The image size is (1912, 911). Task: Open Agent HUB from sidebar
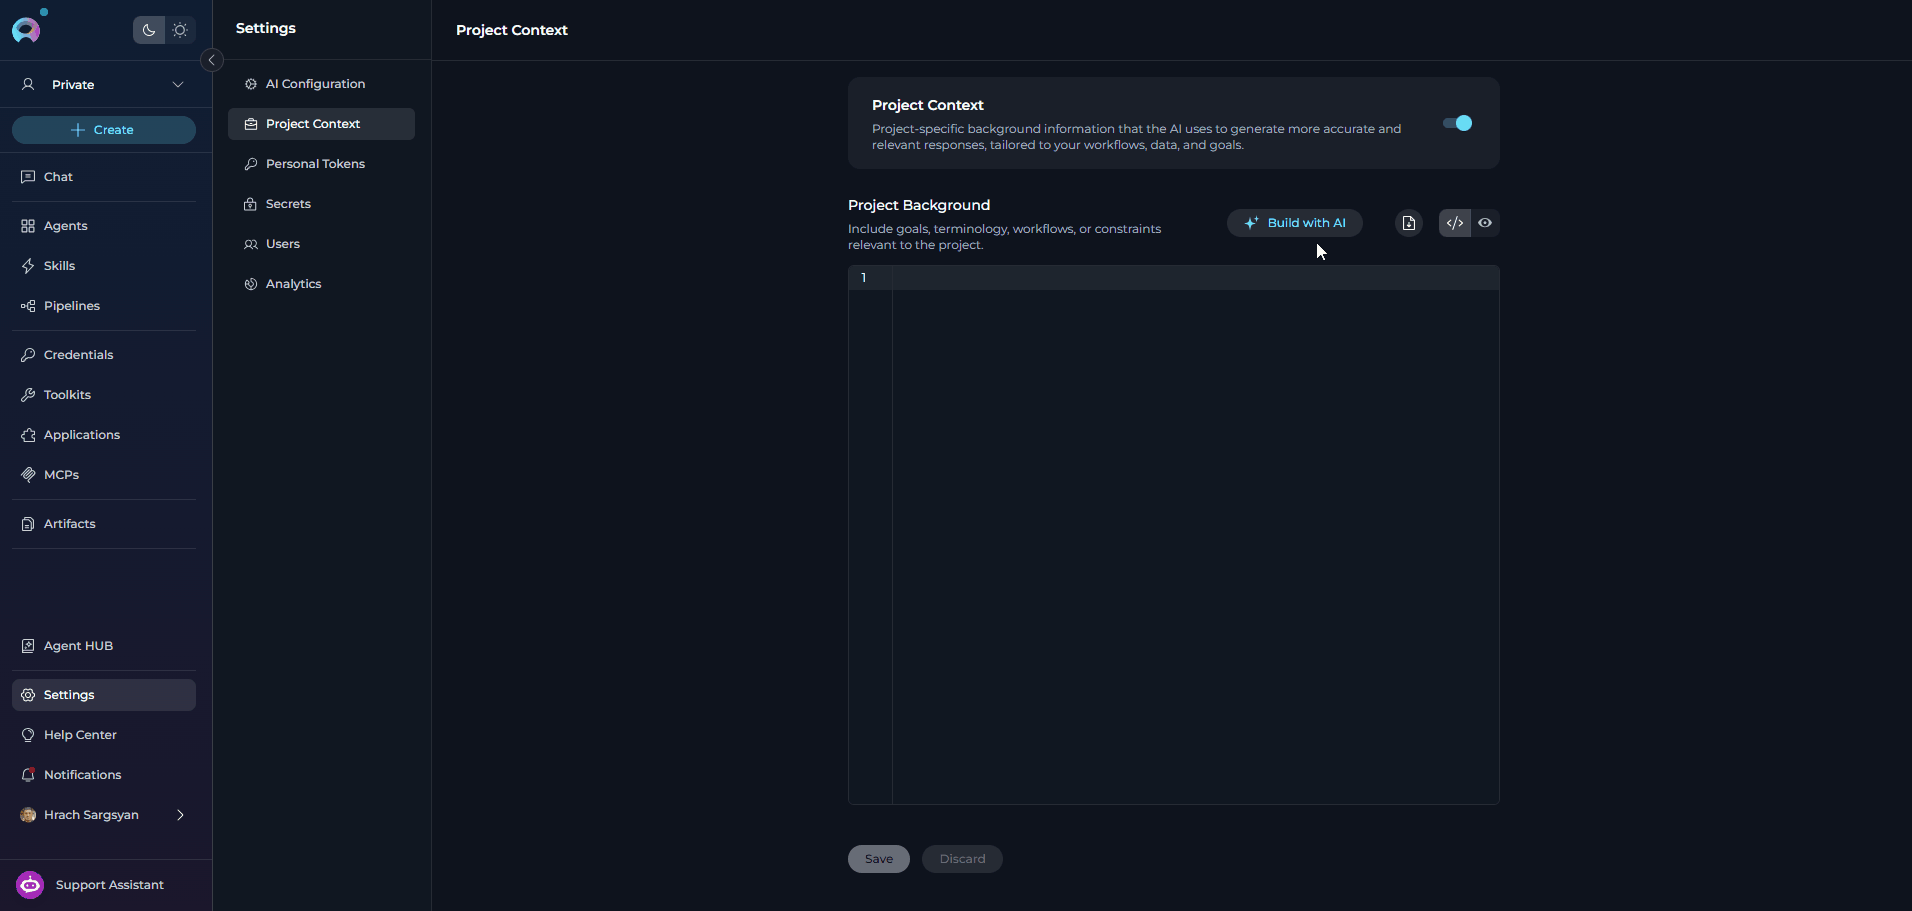coord(104,646)
